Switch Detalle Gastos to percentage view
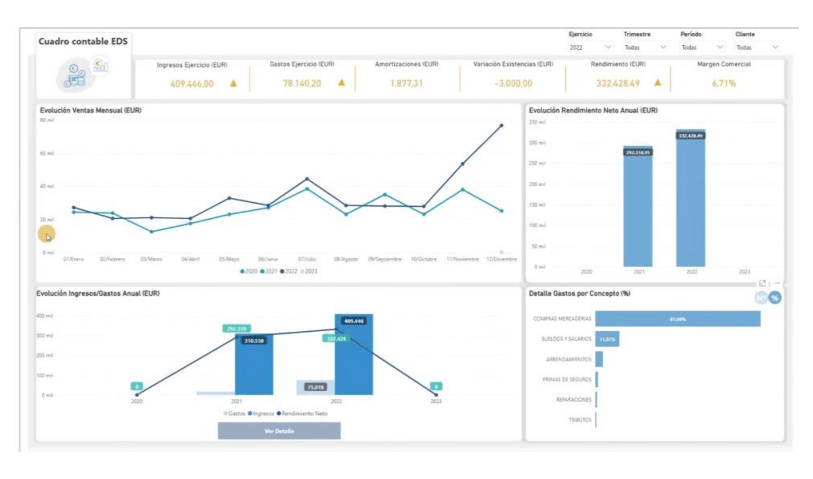Image resolution: width=813 pixels, height=479 pixels. pyautogui.click(x=775, y=298)
